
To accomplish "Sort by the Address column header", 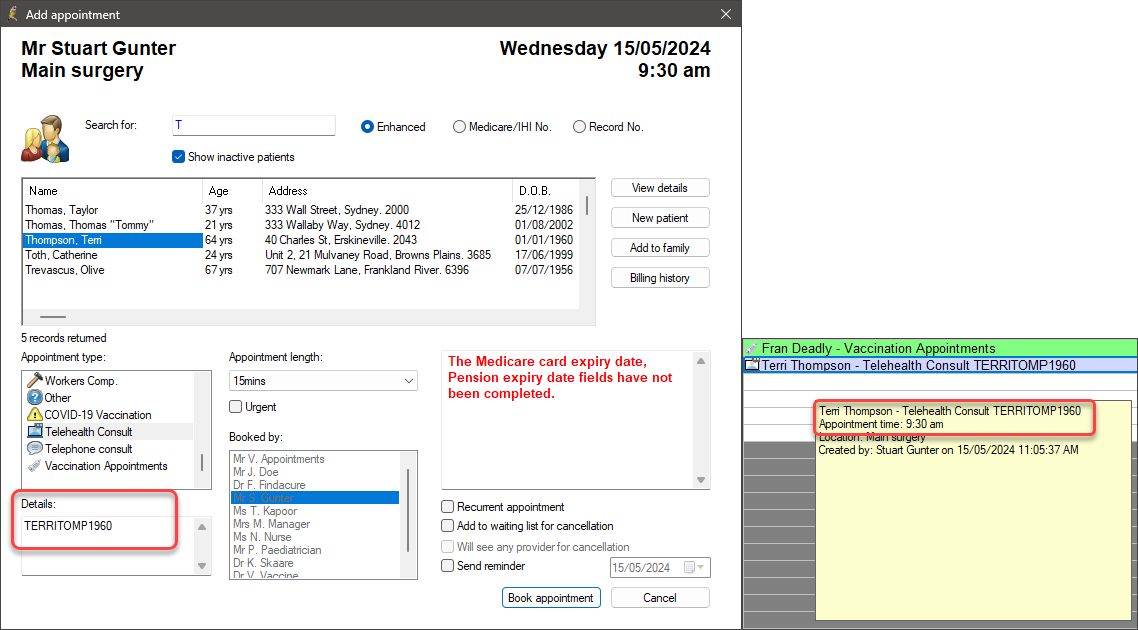I will coord(388,191).
